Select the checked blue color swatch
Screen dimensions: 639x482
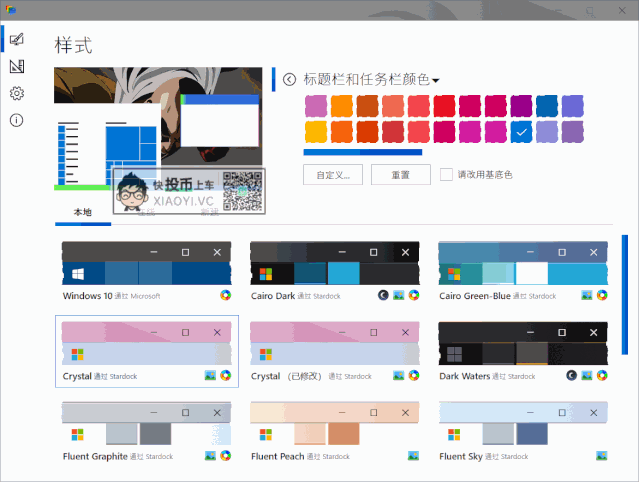click(521, 132)
